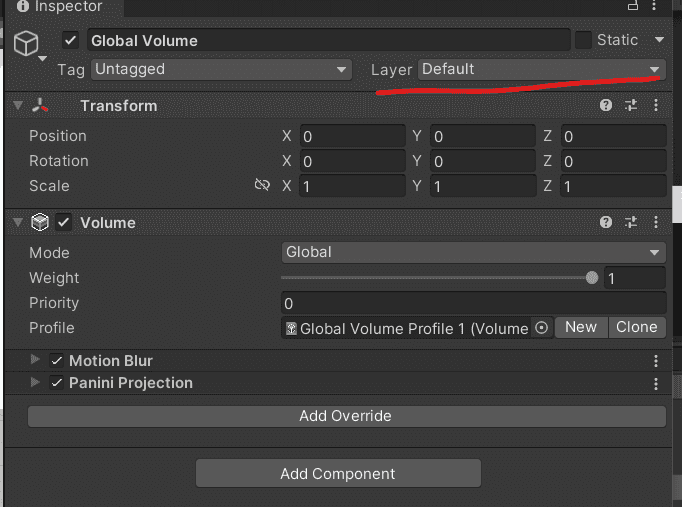
Task: Open Volume component help reference
Action: pyautogui.click(x=606, y=222)
